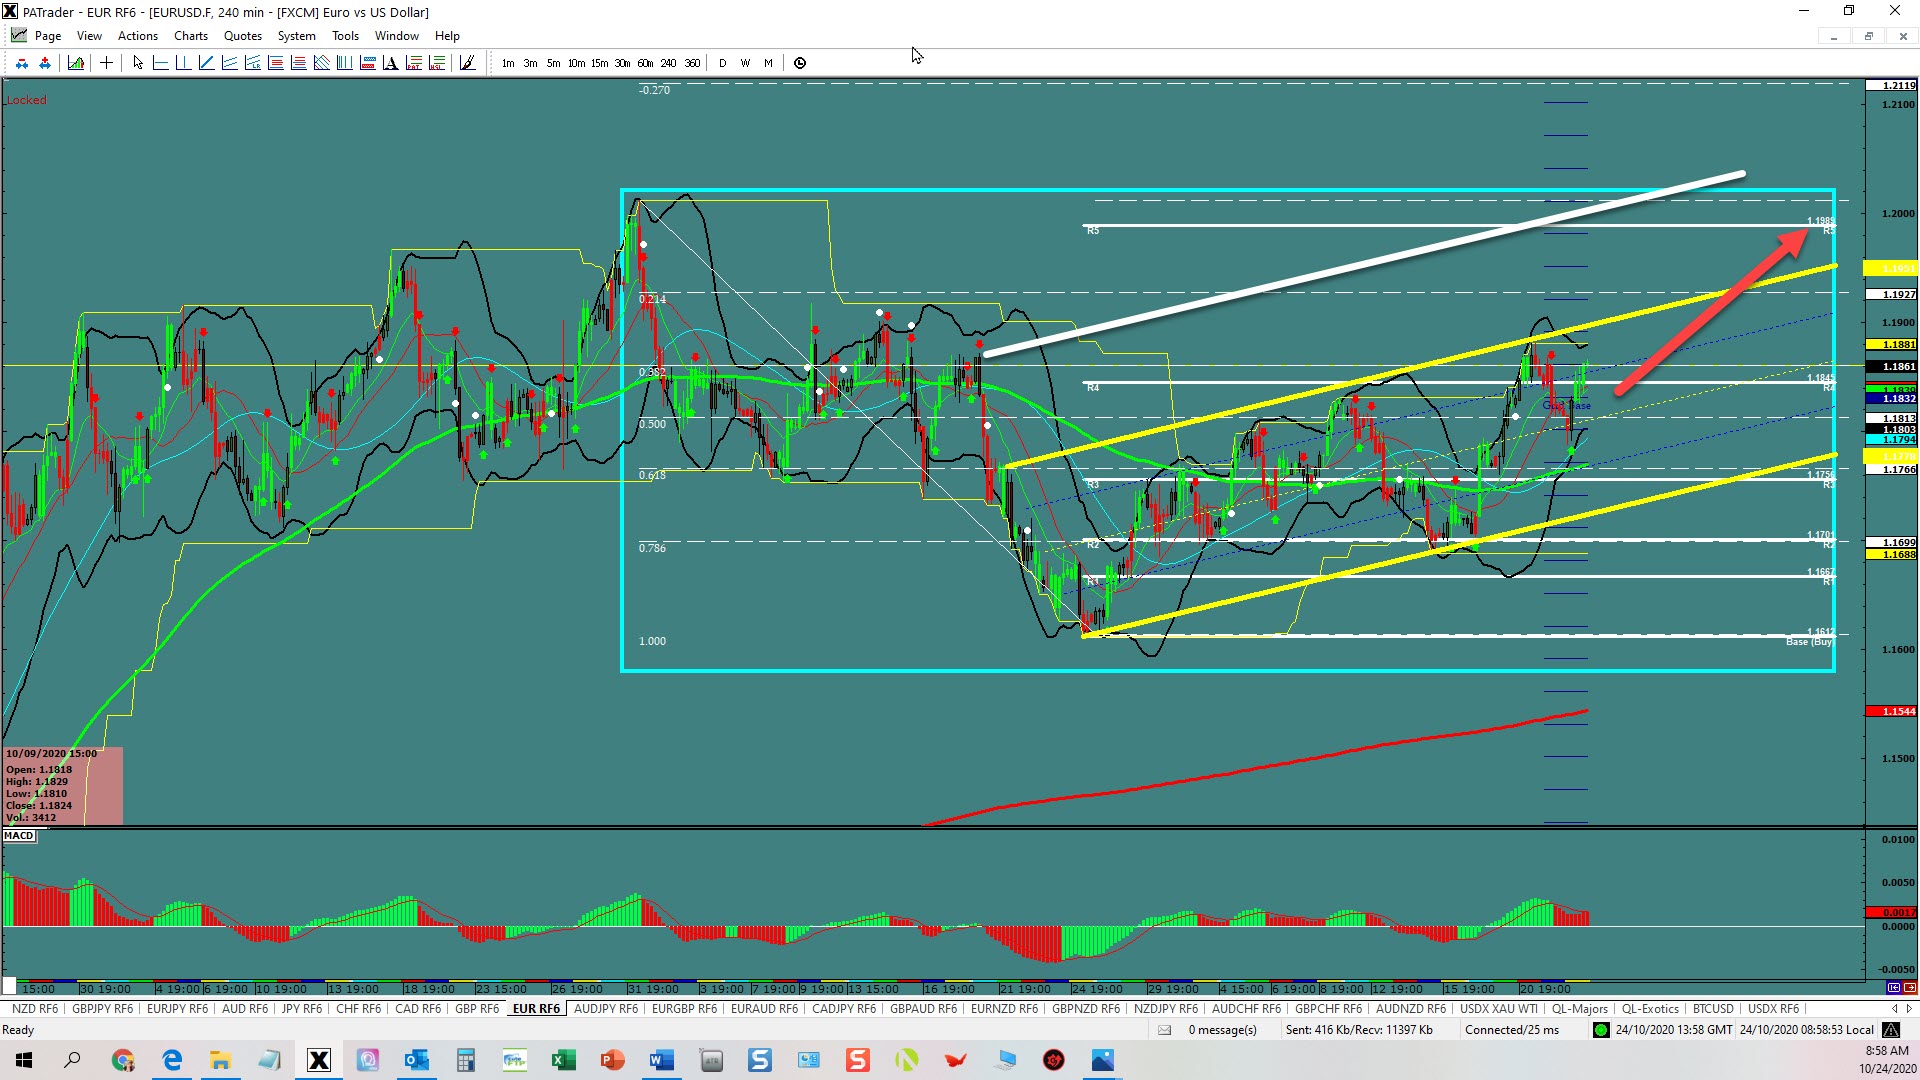Image resolution: width=1920 pixels, height=1080 pixels.
Task: Click the clock timeframe icon
Action: pyautogui.click(x=800, y=63)
